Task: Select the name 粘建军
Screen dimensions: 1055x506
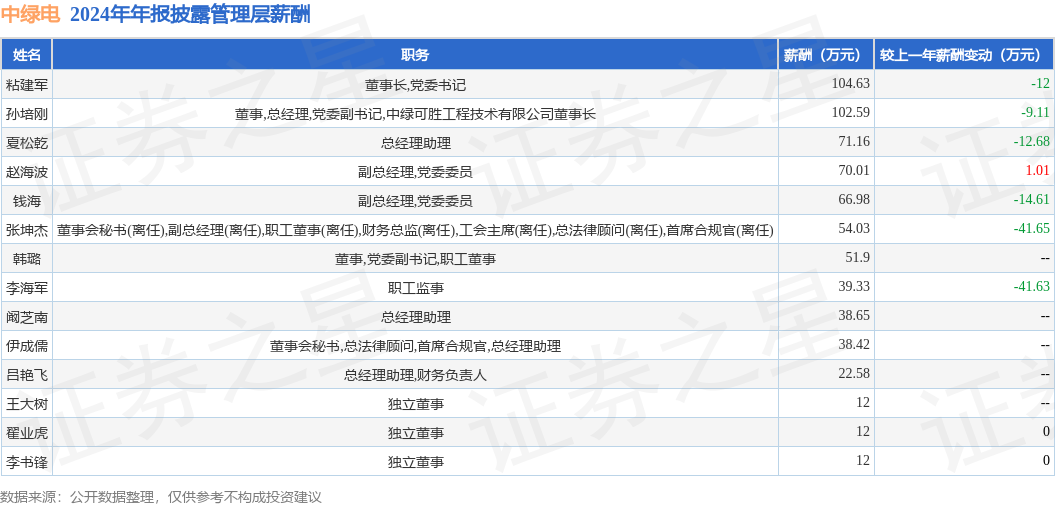Action: pyautogui.click(x=26, y=85)
